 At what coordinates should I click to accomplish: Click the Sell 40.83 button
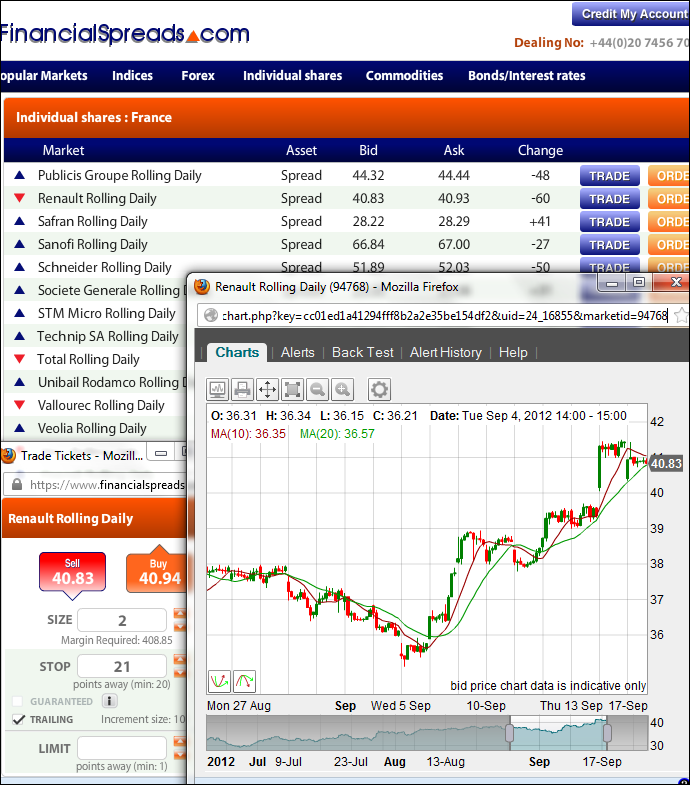(x=73, y=572)
